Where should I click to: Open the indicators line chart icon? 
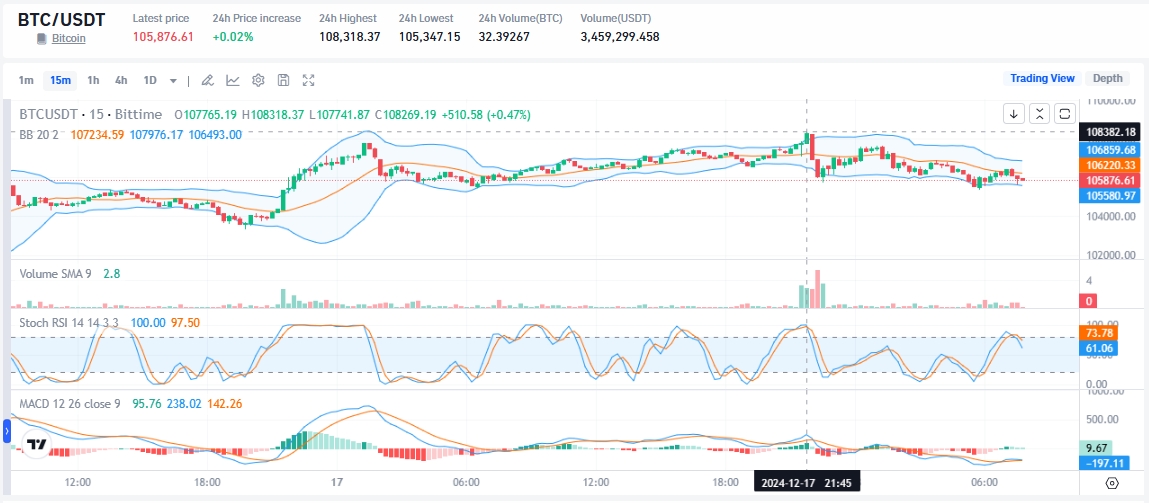[x=232, y=80]
